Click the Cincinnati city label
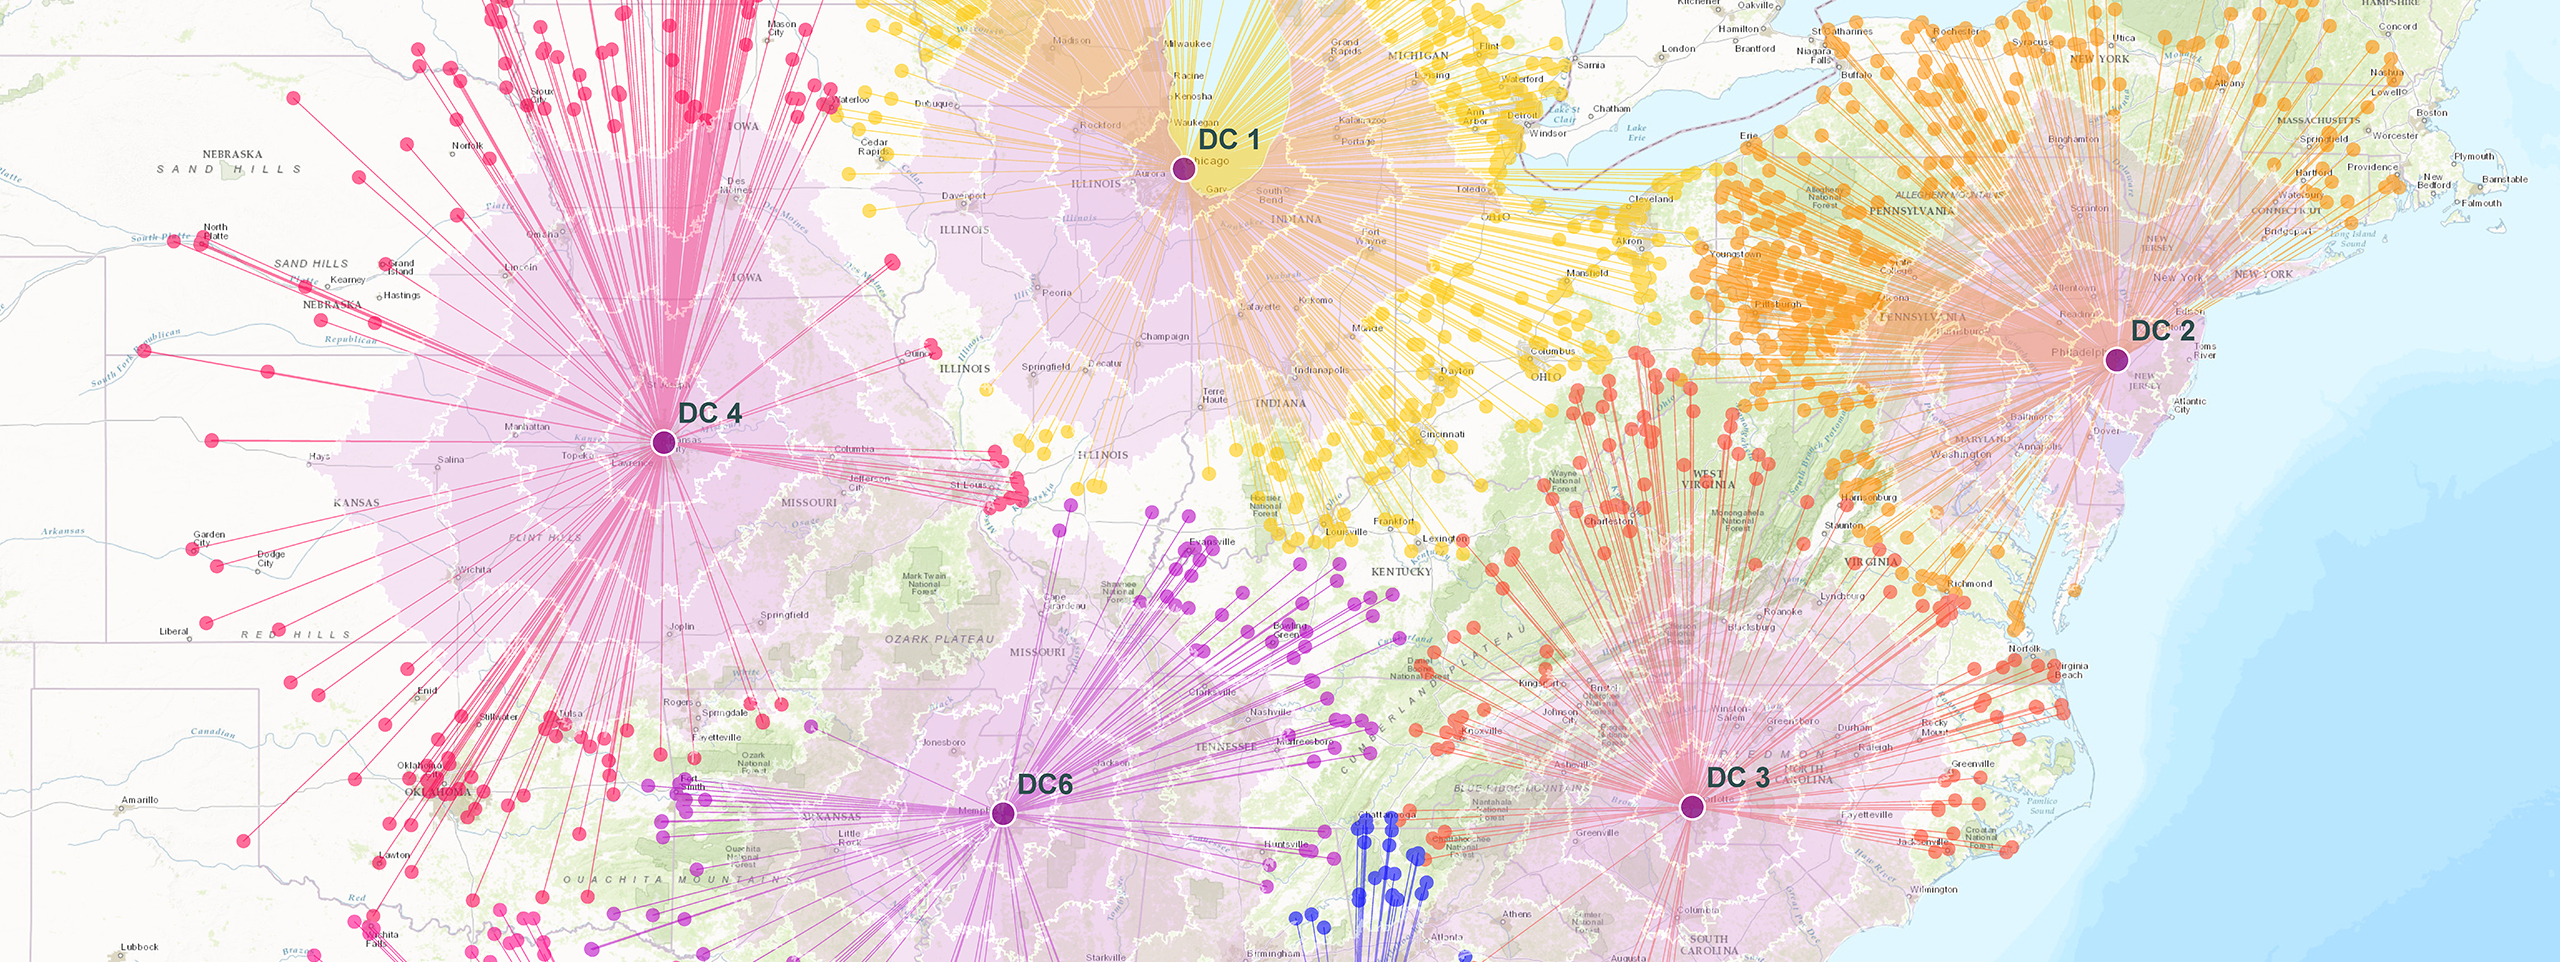2560x962 pixels. coord(1442,434)
